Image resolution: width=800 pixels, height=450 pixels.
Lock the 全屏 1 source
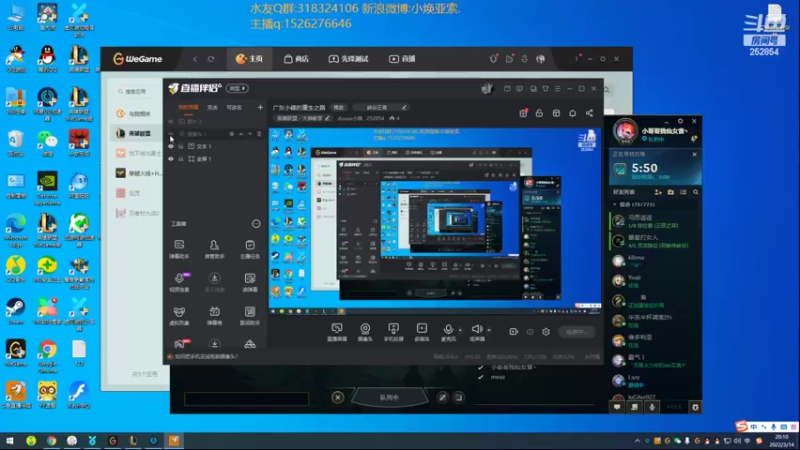coord(181,159)
